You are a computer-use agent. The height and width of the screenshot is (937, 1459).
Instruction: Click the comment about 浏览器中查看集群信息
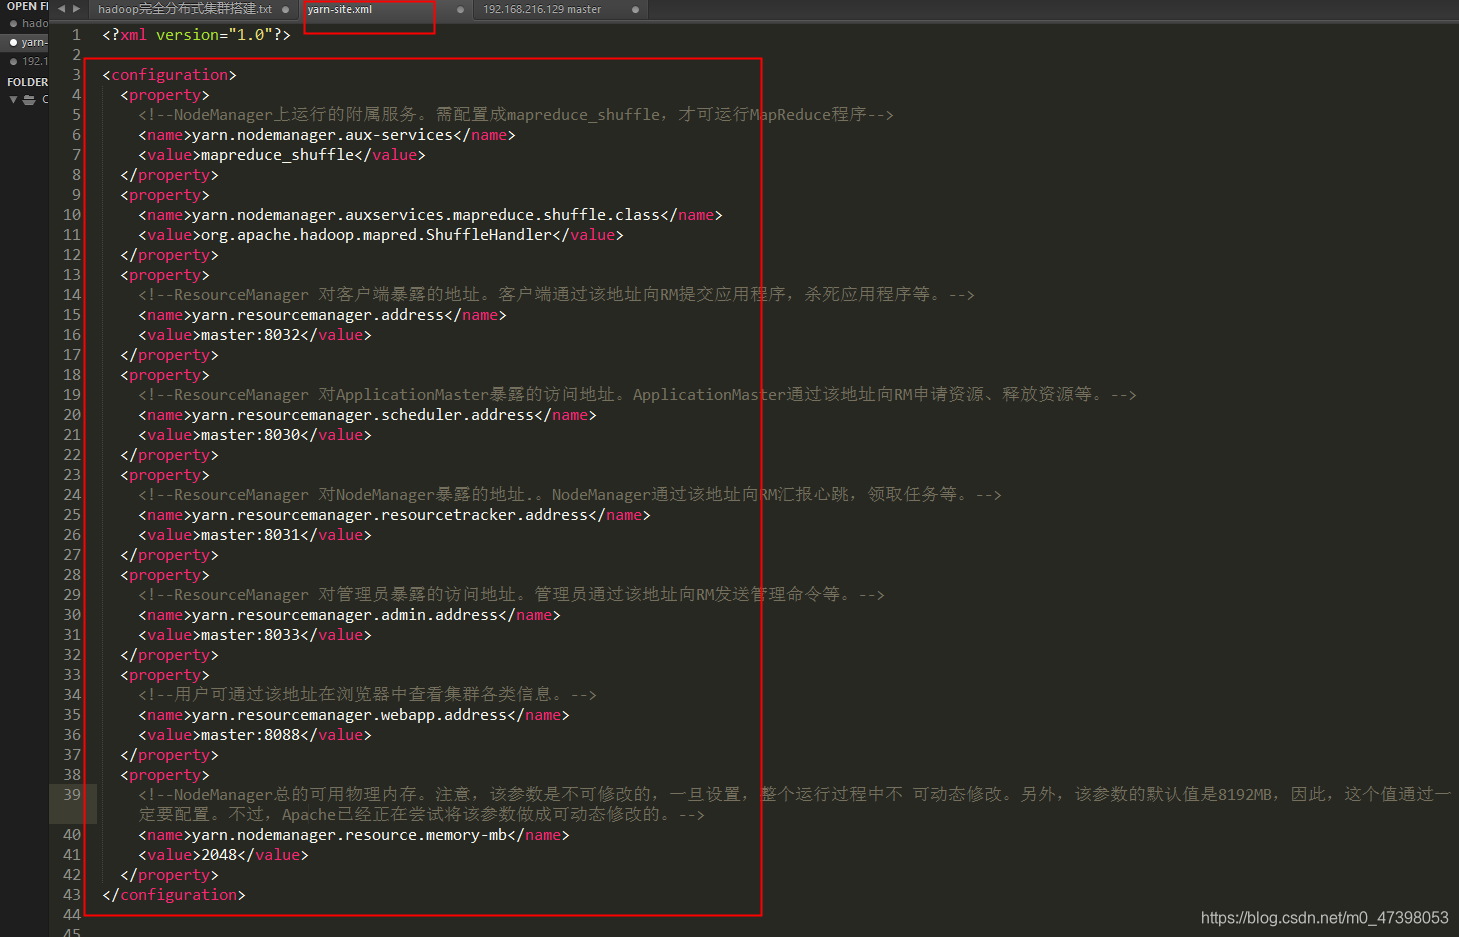(x=367, y=695)
